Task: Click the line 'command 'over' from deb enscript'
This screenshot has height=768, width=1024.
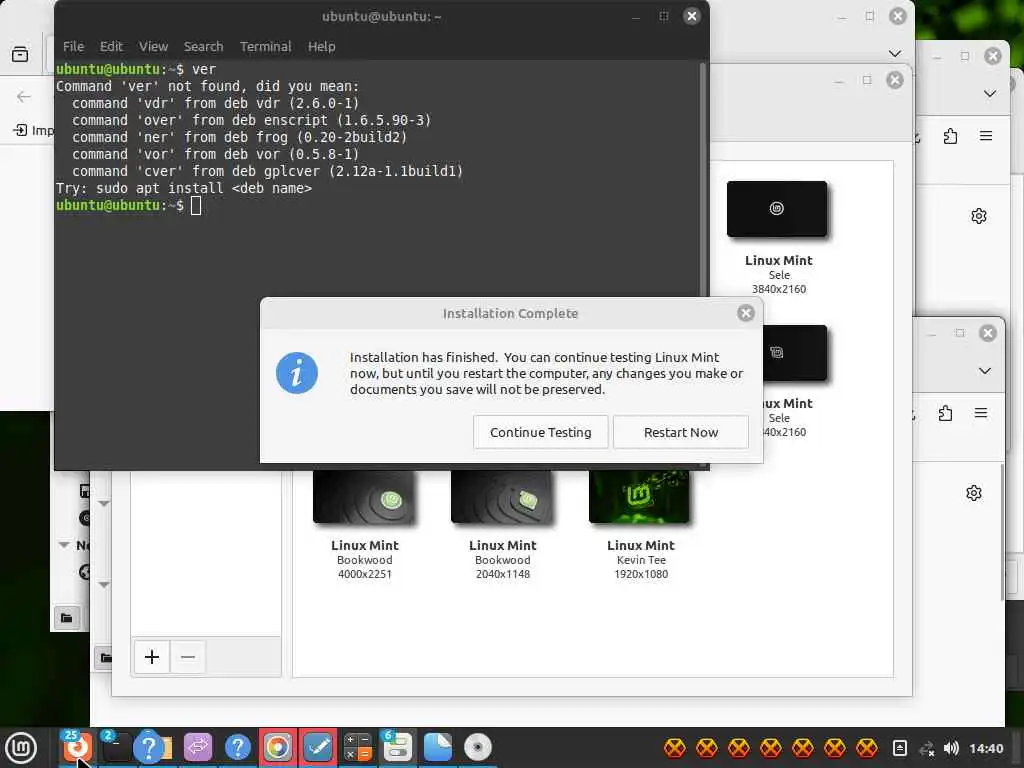Action: [251, 120]
